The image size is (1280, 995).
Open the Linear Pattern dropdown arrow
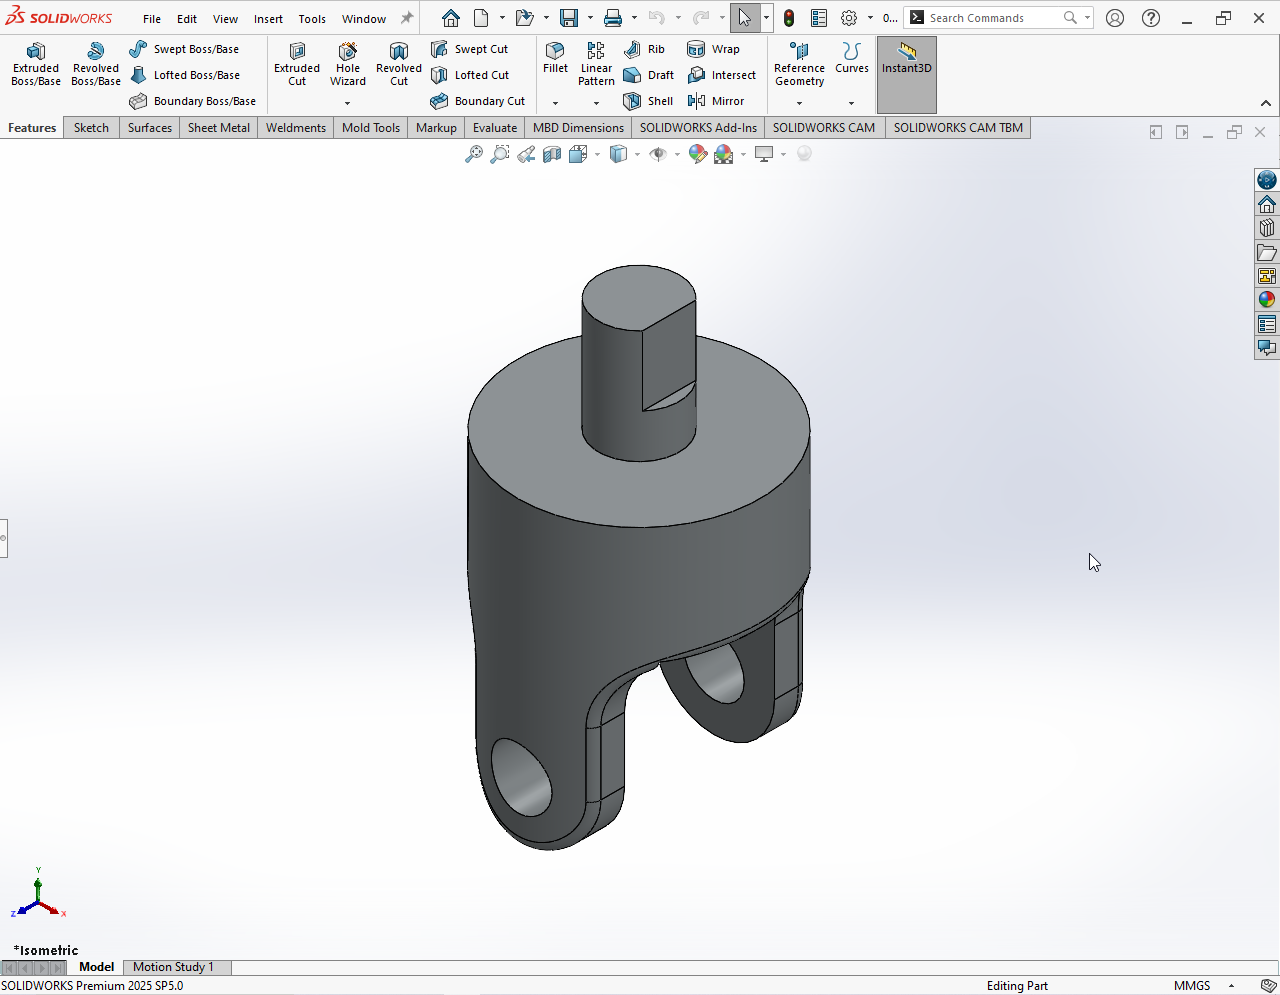pos(596,103)
